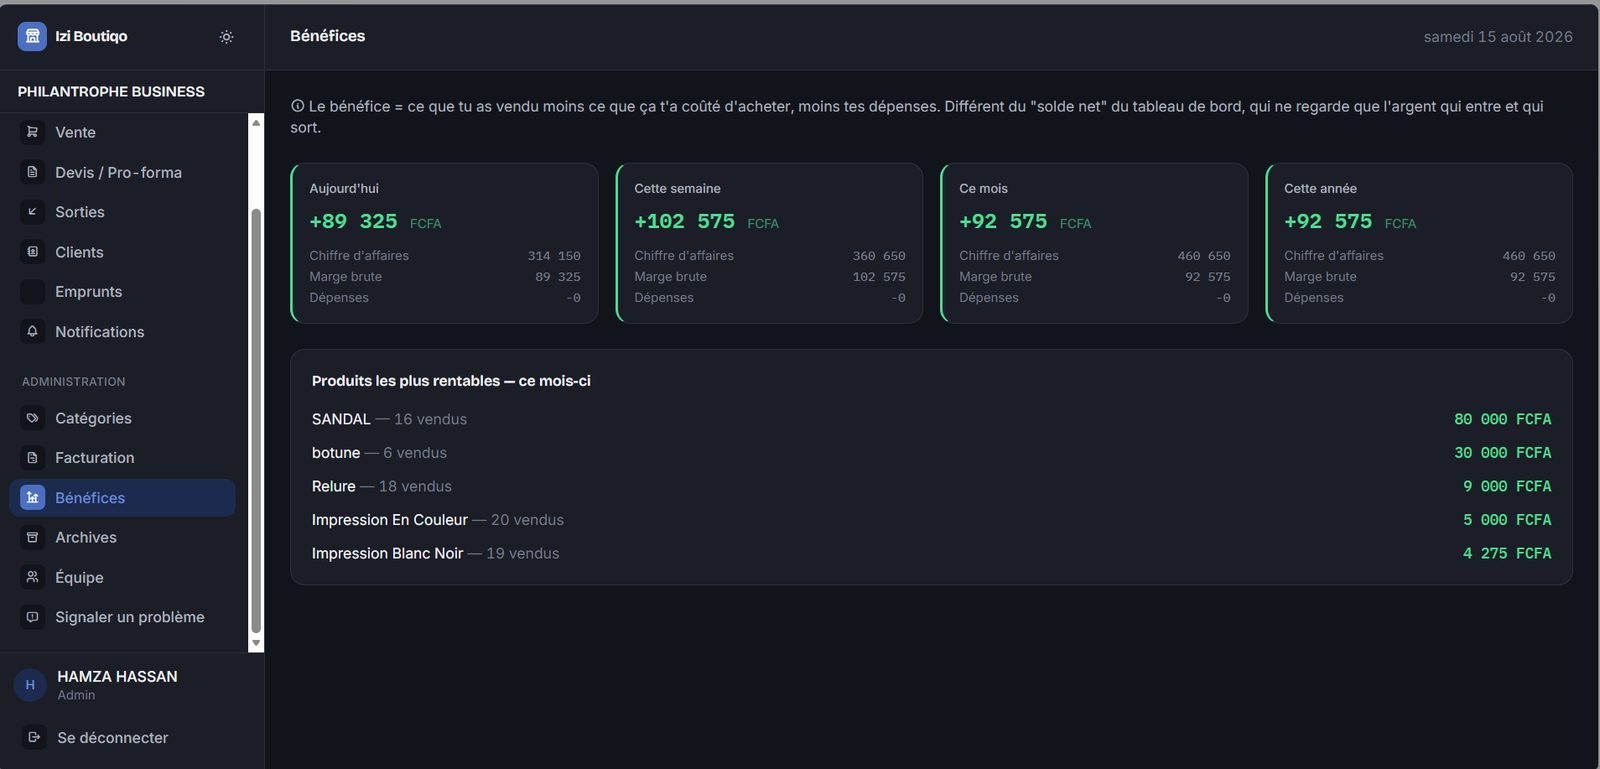Click the Produits les plus rentables heading
This screenshot has height=769, width=1600.
[451, 381]
